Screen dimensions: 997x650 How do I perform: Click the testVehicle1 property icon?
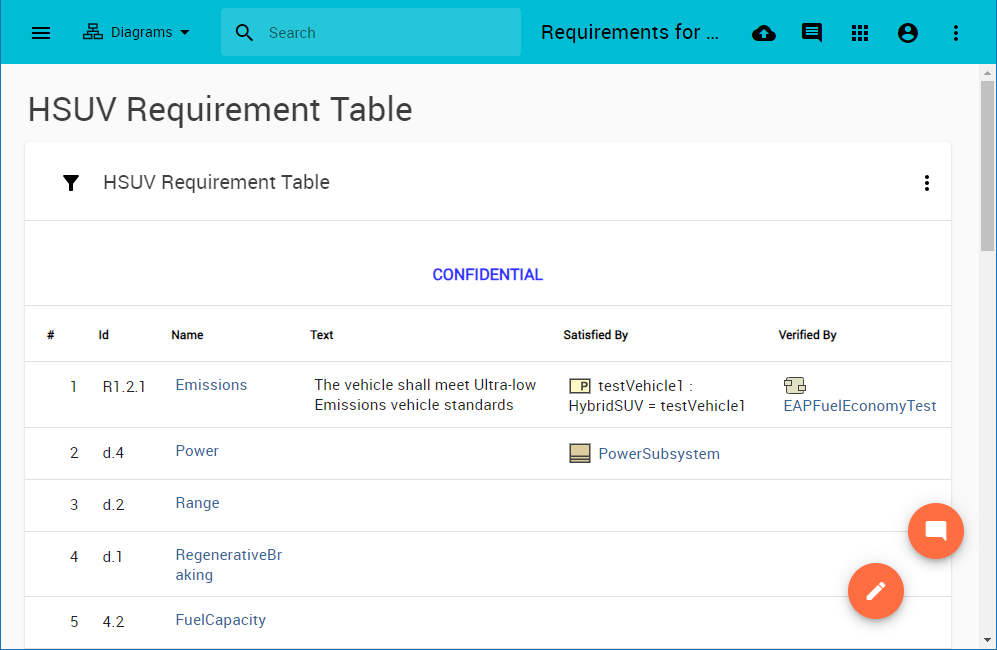point(580,386)
